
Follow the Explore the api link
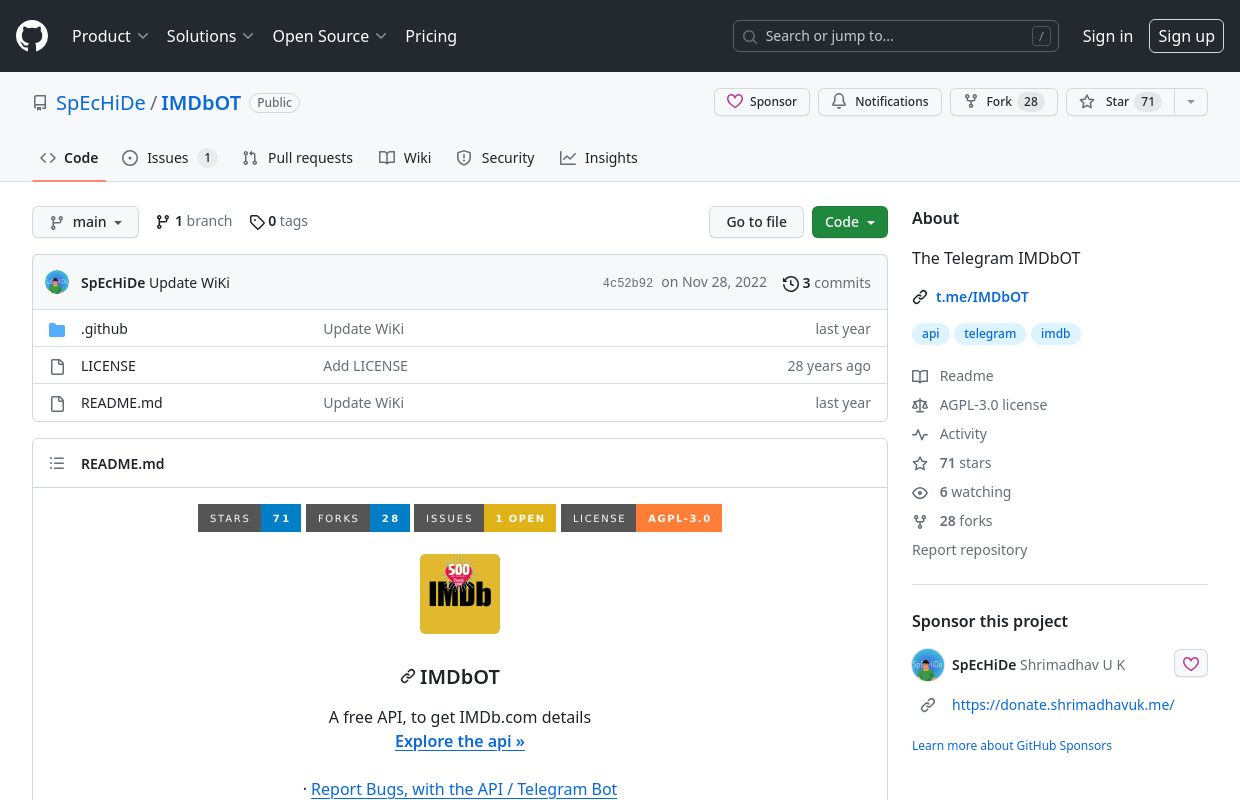click(460, 742)
